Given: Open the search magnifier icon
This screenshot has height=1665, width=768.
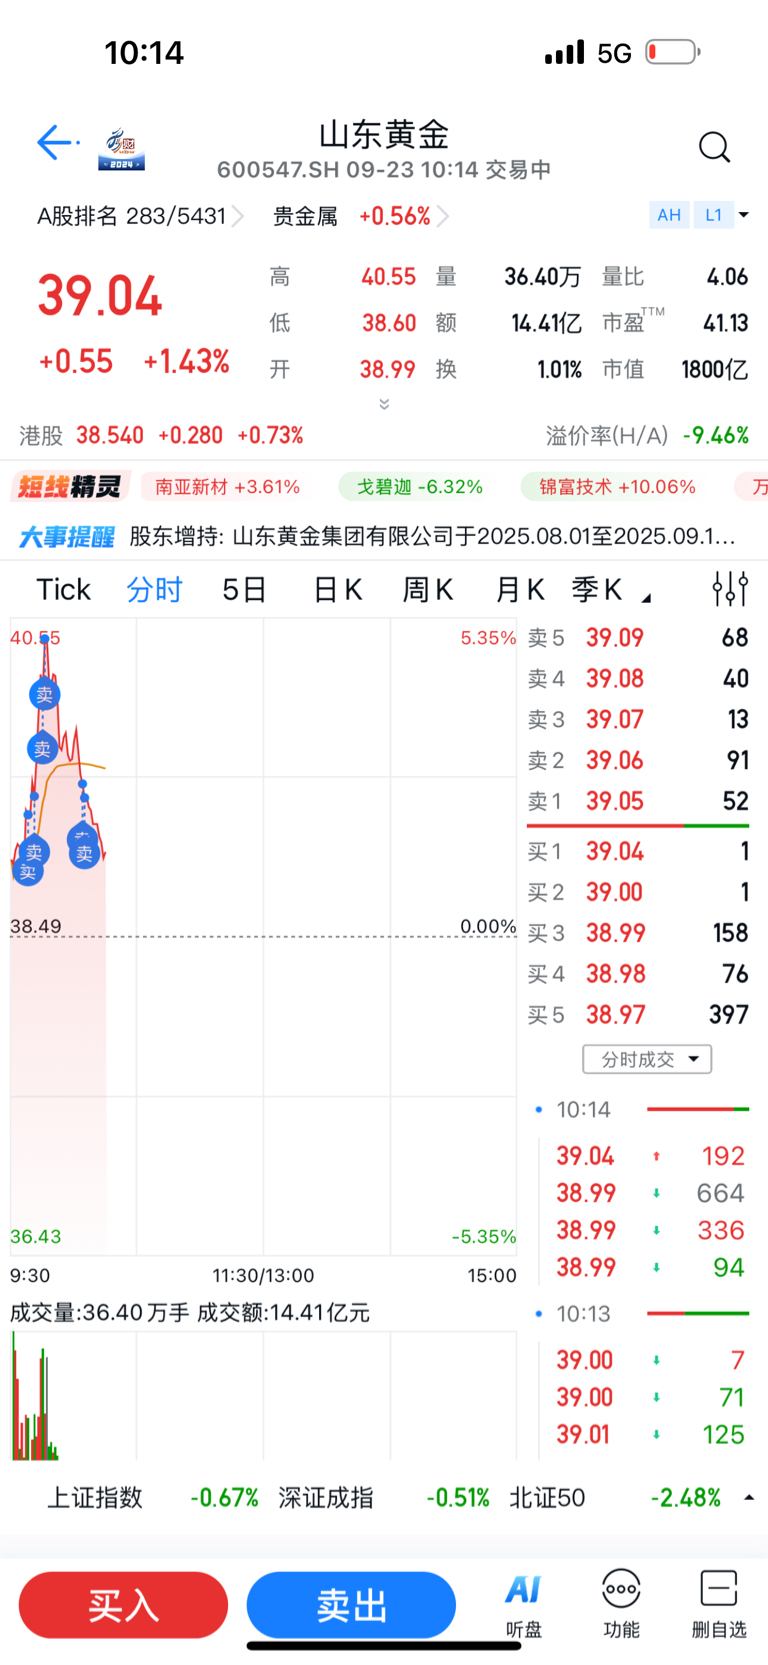Looking at the screenshot, I should [x=714, y=147].
